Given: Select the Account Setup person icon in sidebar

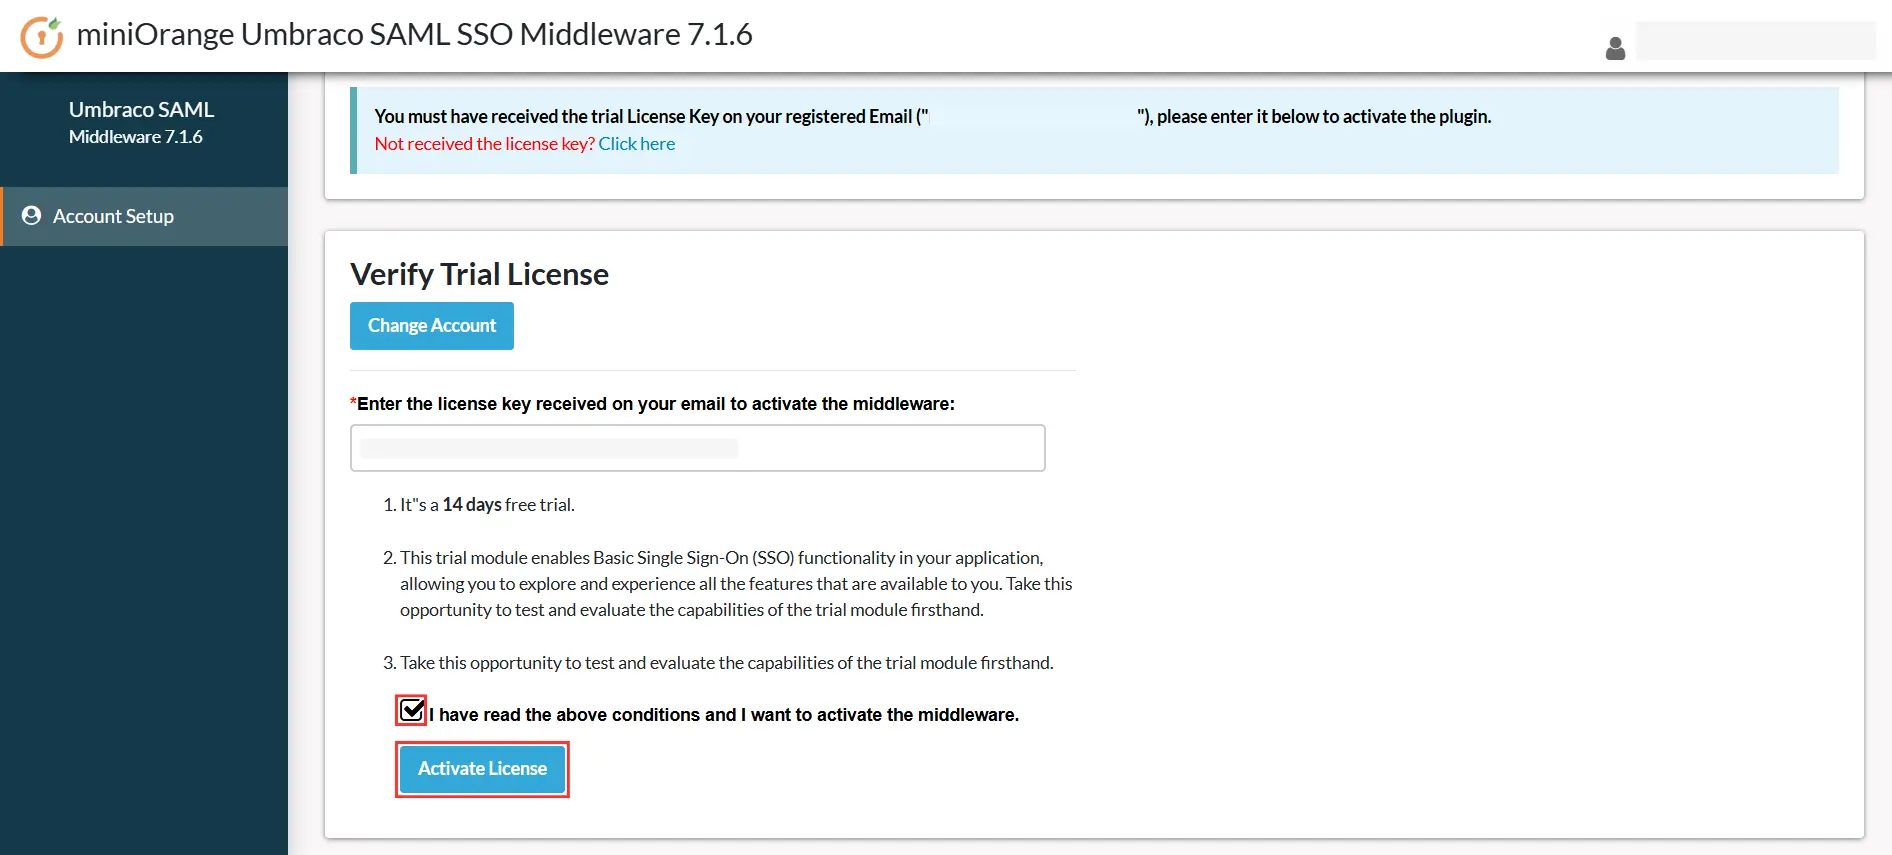Looking at the screenshot, I should click(31, 215).
